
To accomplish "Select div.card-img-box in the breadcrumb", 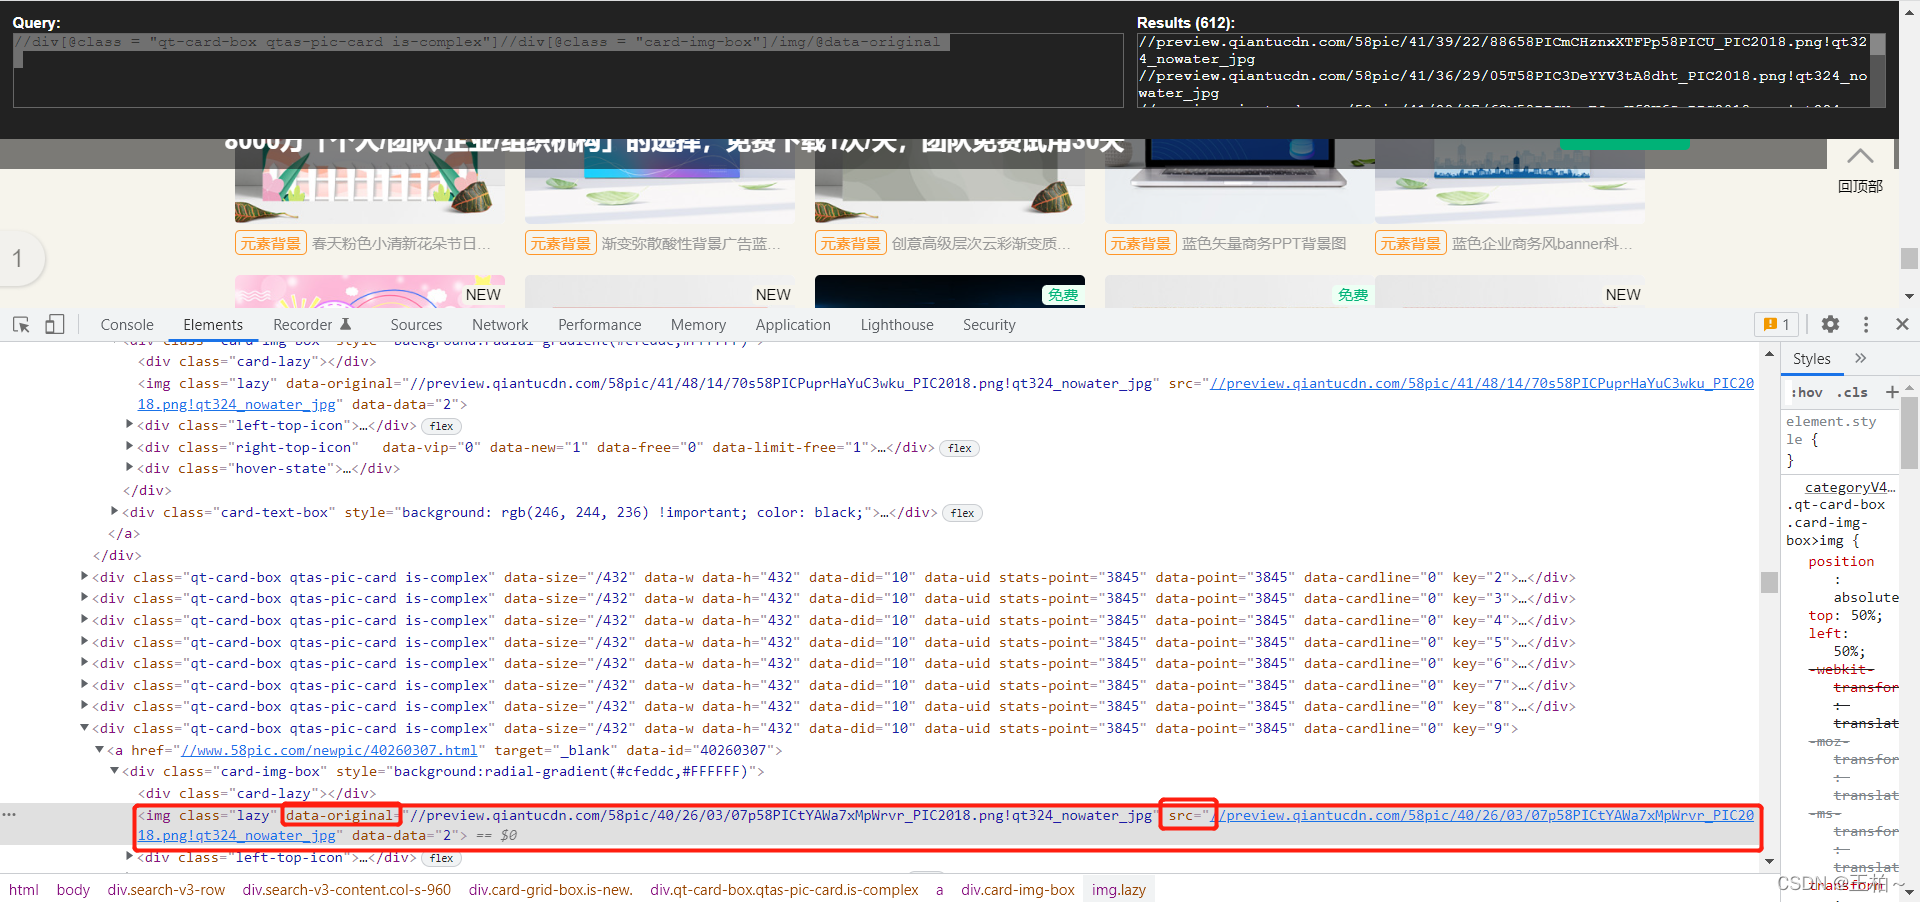I will point(1018,889).
